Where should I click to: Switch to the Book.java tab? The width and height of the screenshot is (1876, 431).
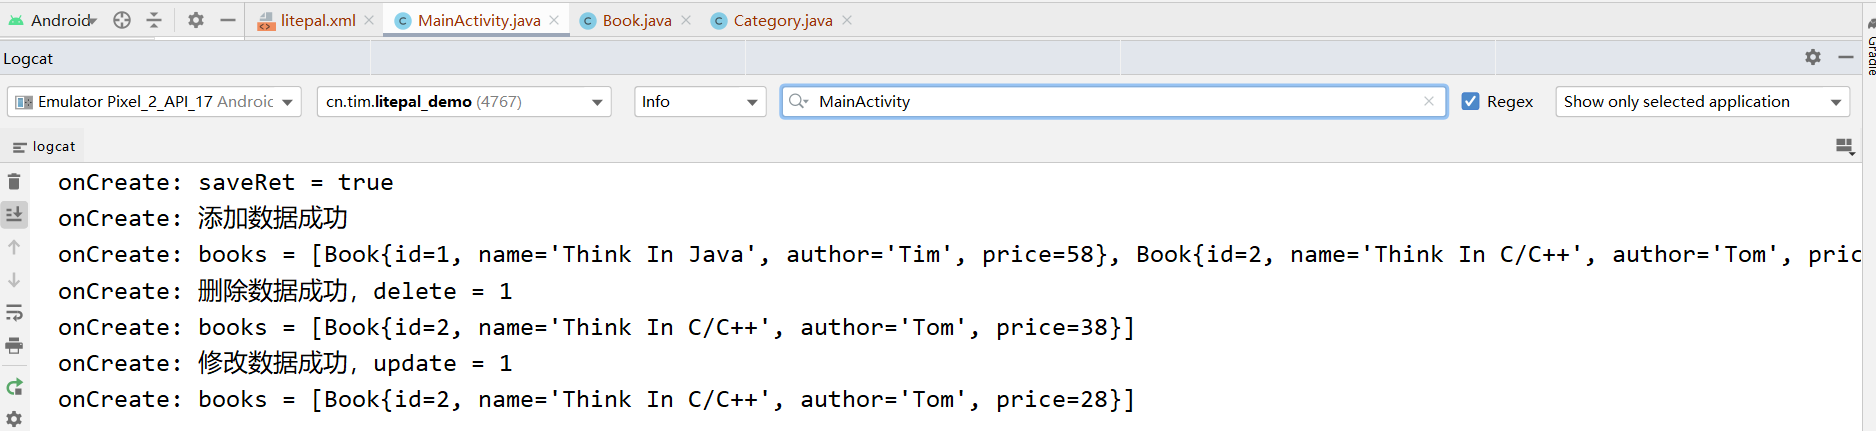click(636, 20)
